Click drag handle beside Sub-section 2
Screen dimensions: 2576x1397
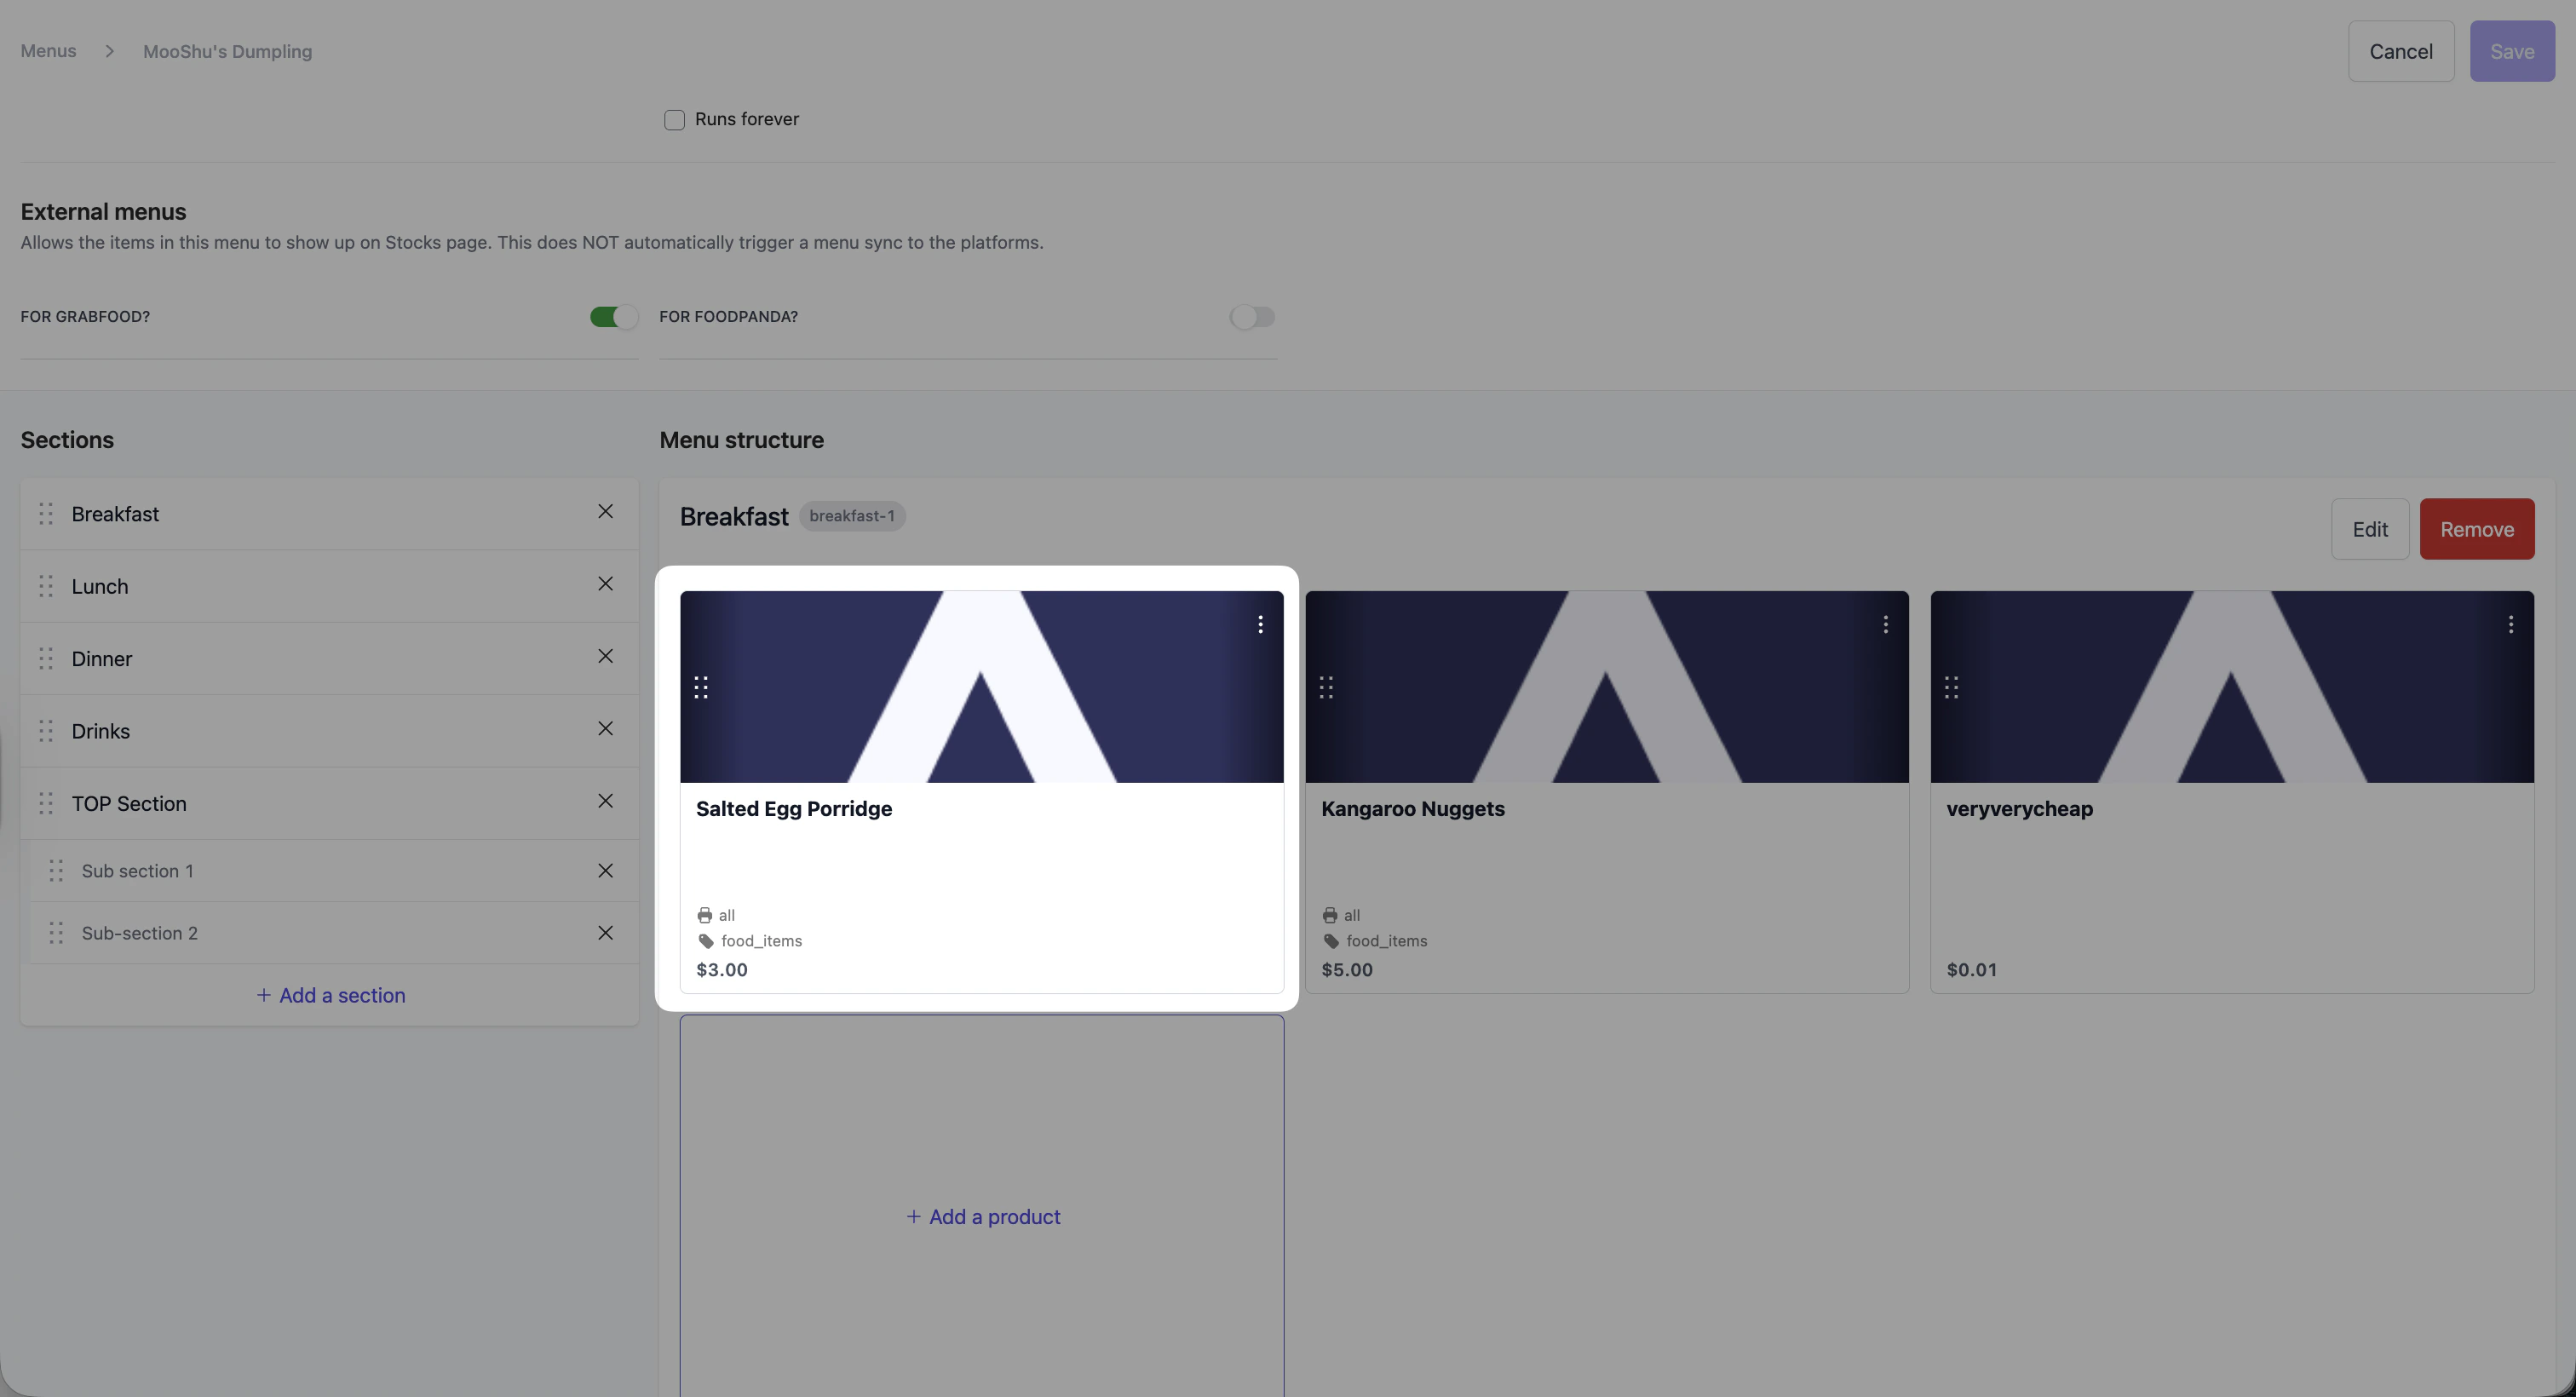pyautogui.click(x=56, y=933)
